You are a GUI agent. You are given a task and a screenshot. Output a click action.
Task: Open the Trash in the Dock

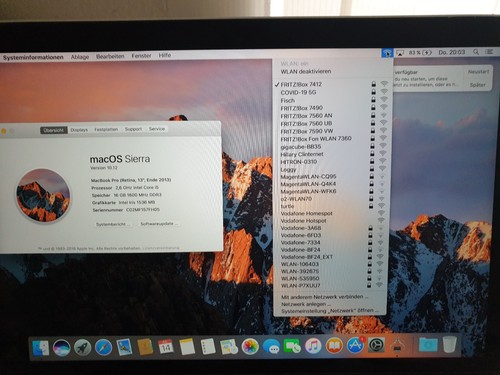[449, 345]
